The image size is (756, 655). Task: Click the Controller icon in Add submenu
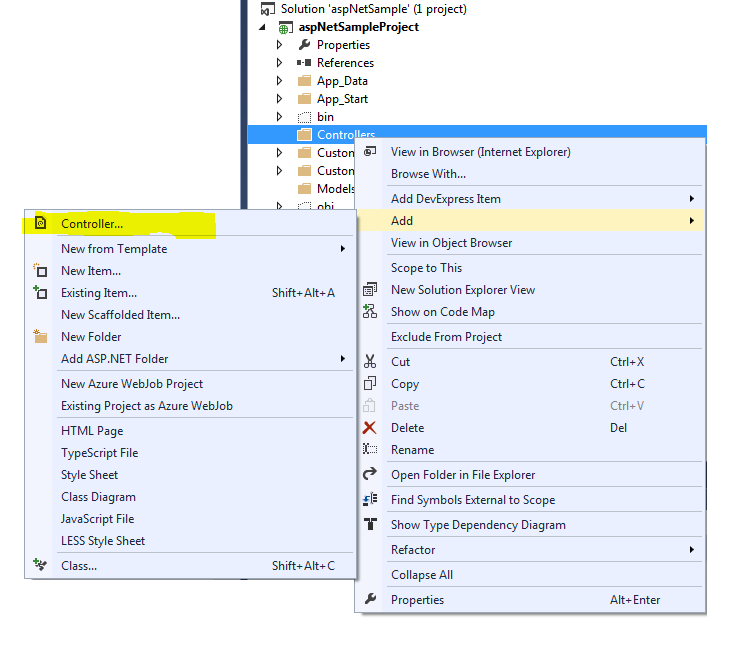click(40, 223)
